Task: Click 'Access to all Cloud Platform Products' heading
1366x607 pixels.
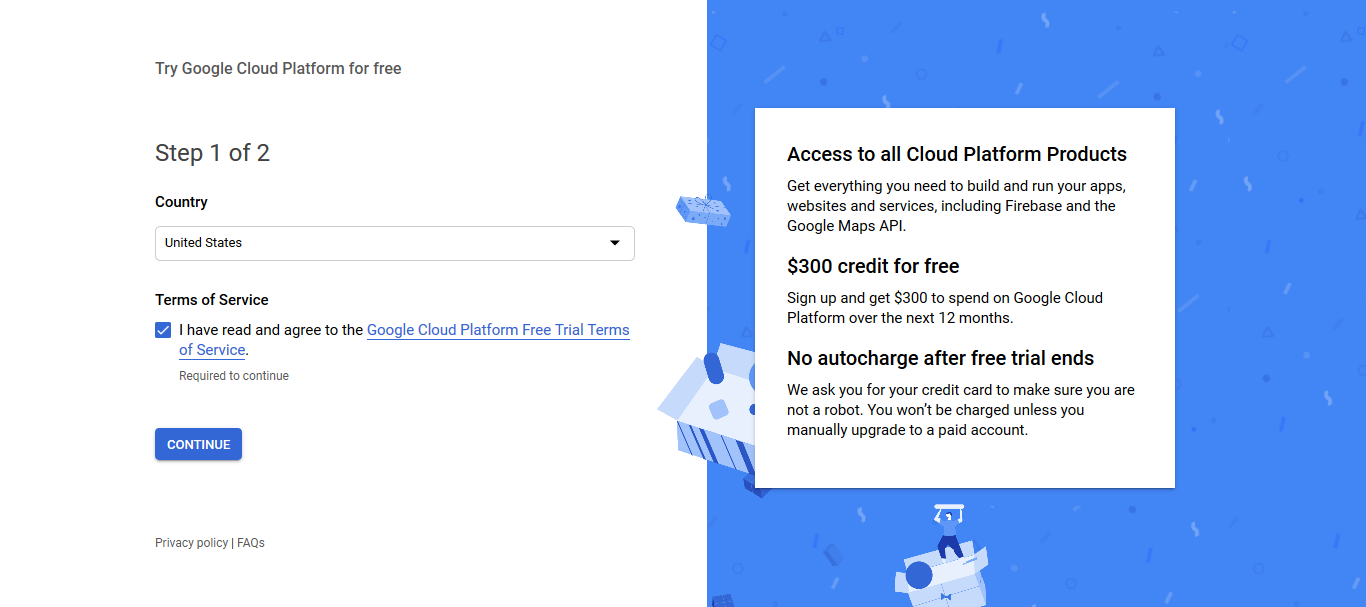Action: click(x=957, y=154)
